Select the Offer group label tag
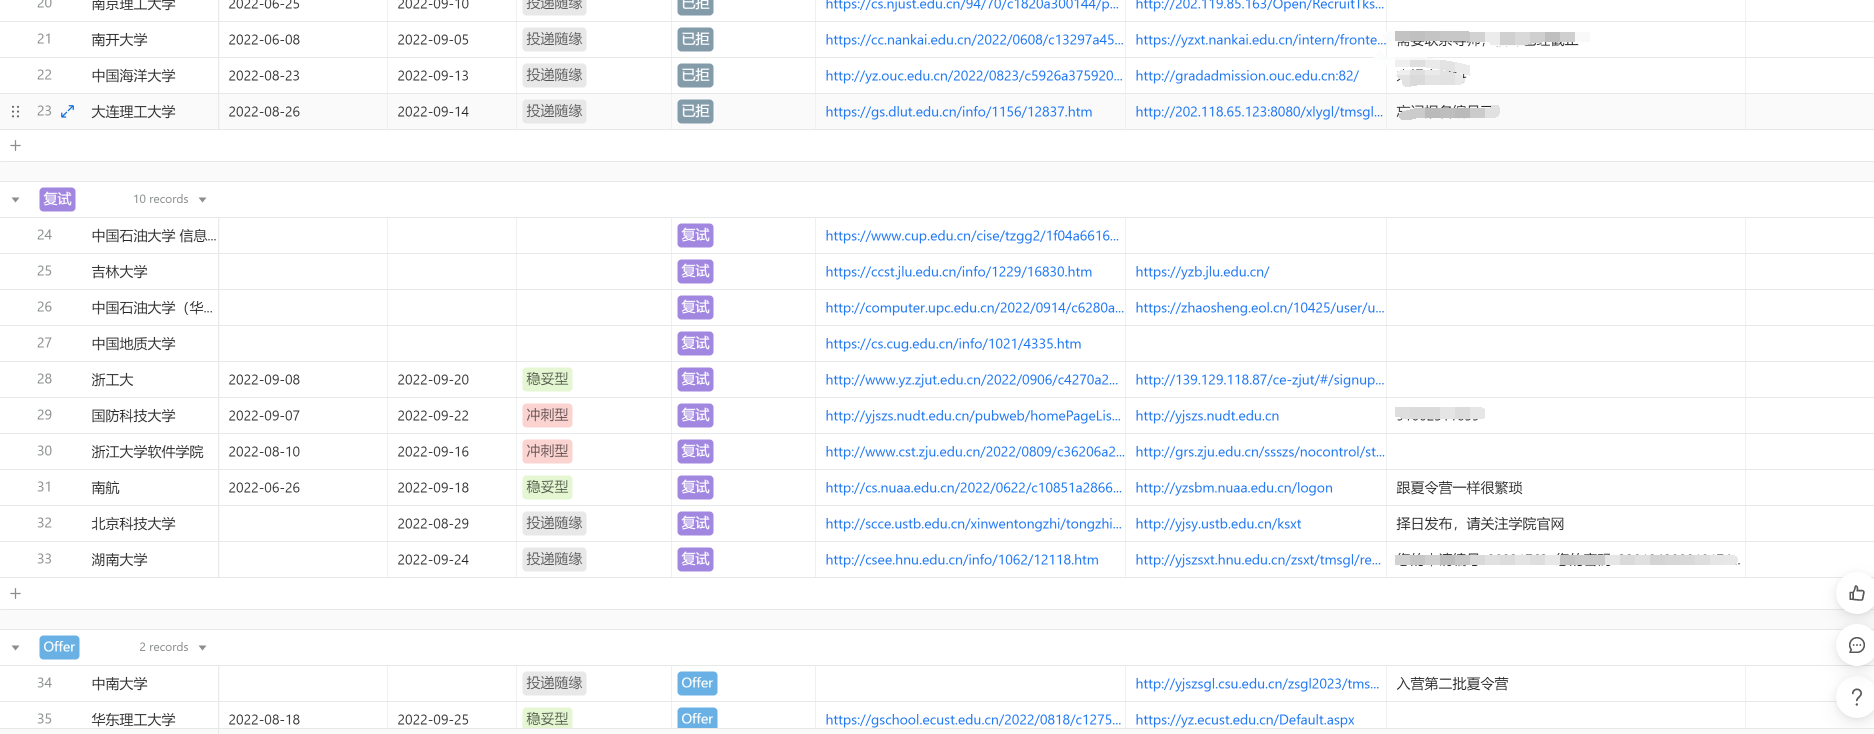The image size is (1874, 734). tap(59, 648)
